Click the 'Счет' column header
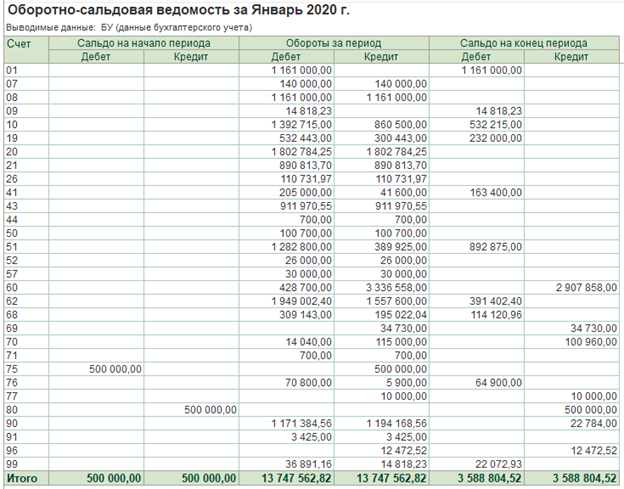The image size is (624, 489). [x=18, y=44]
